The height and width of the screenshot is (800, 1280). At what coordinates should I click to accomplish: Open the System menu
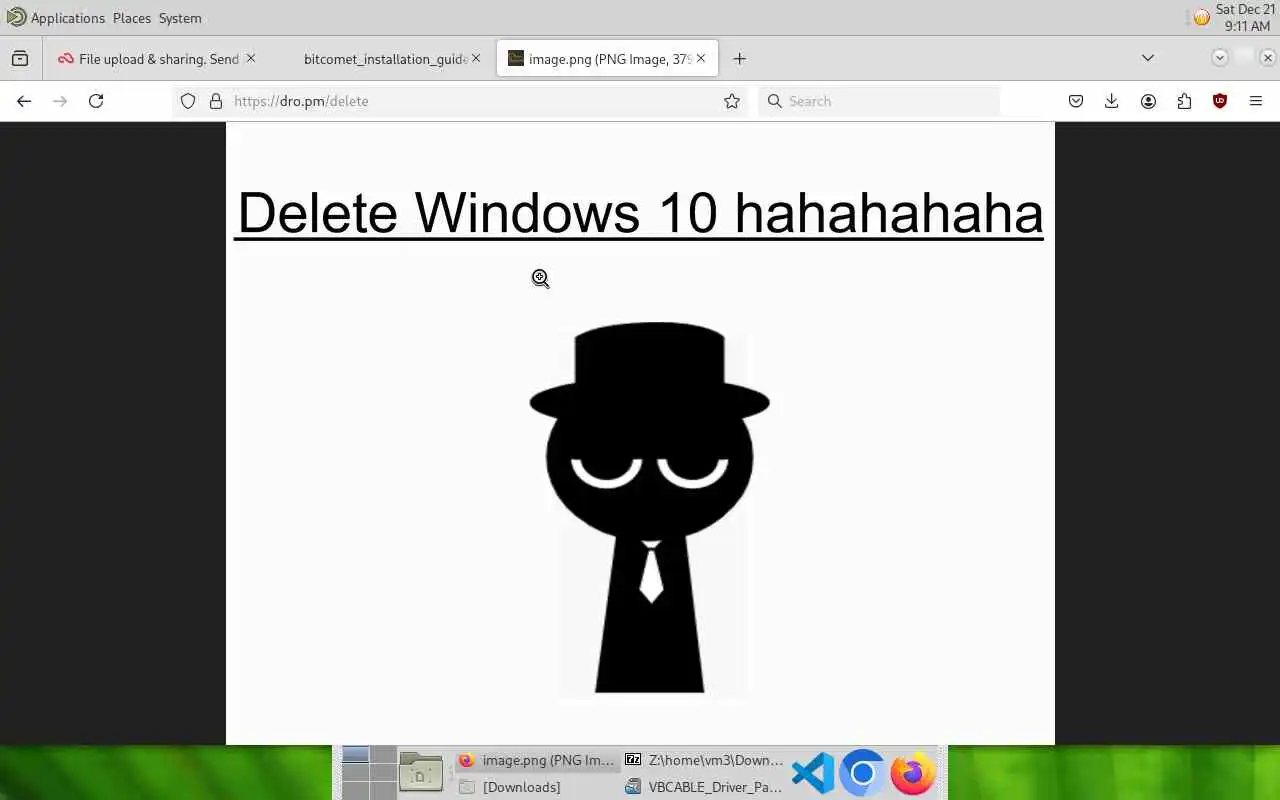tap(180, 18)
